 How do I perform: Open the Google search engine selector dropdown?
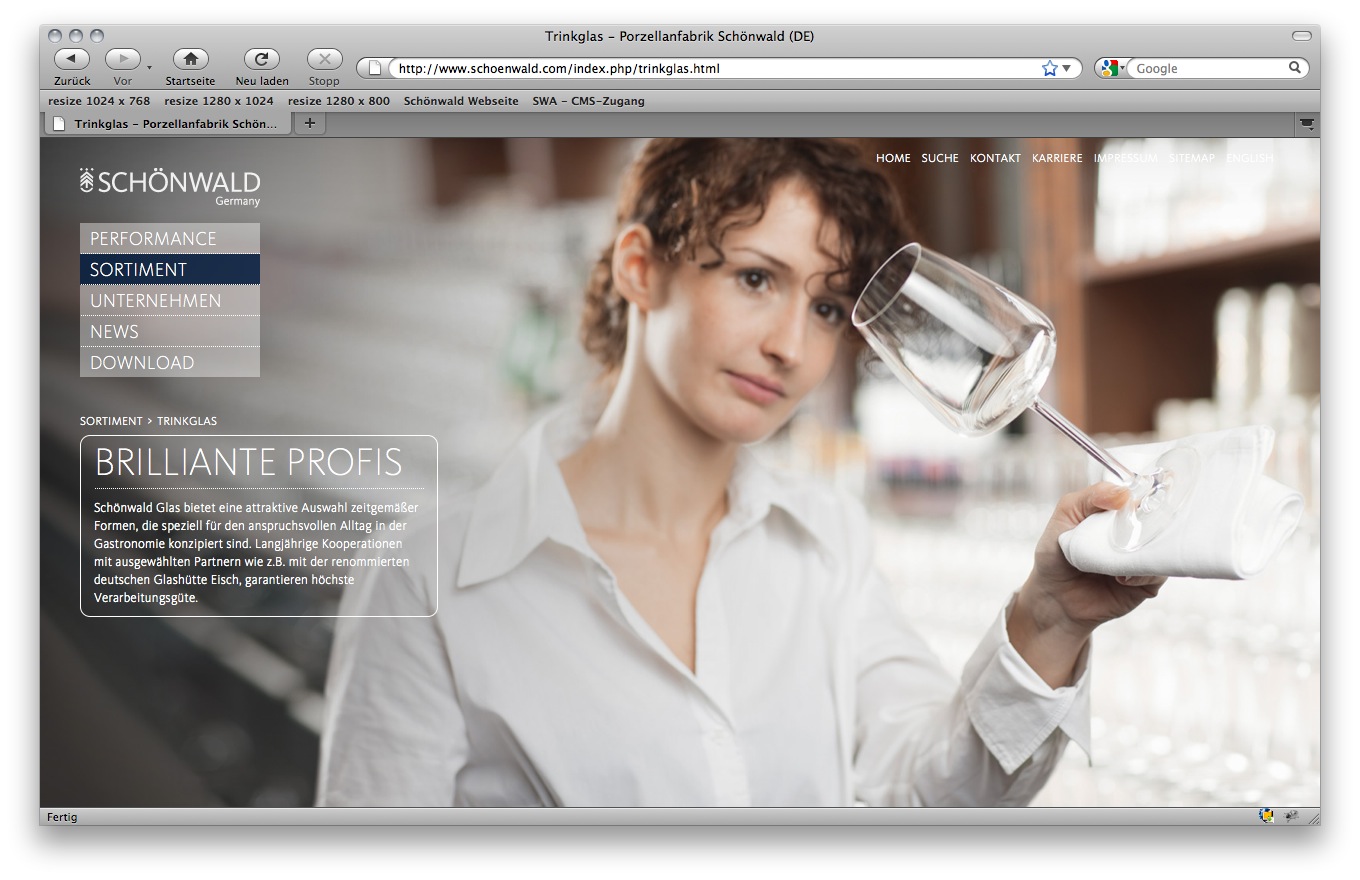(1112, 69)
